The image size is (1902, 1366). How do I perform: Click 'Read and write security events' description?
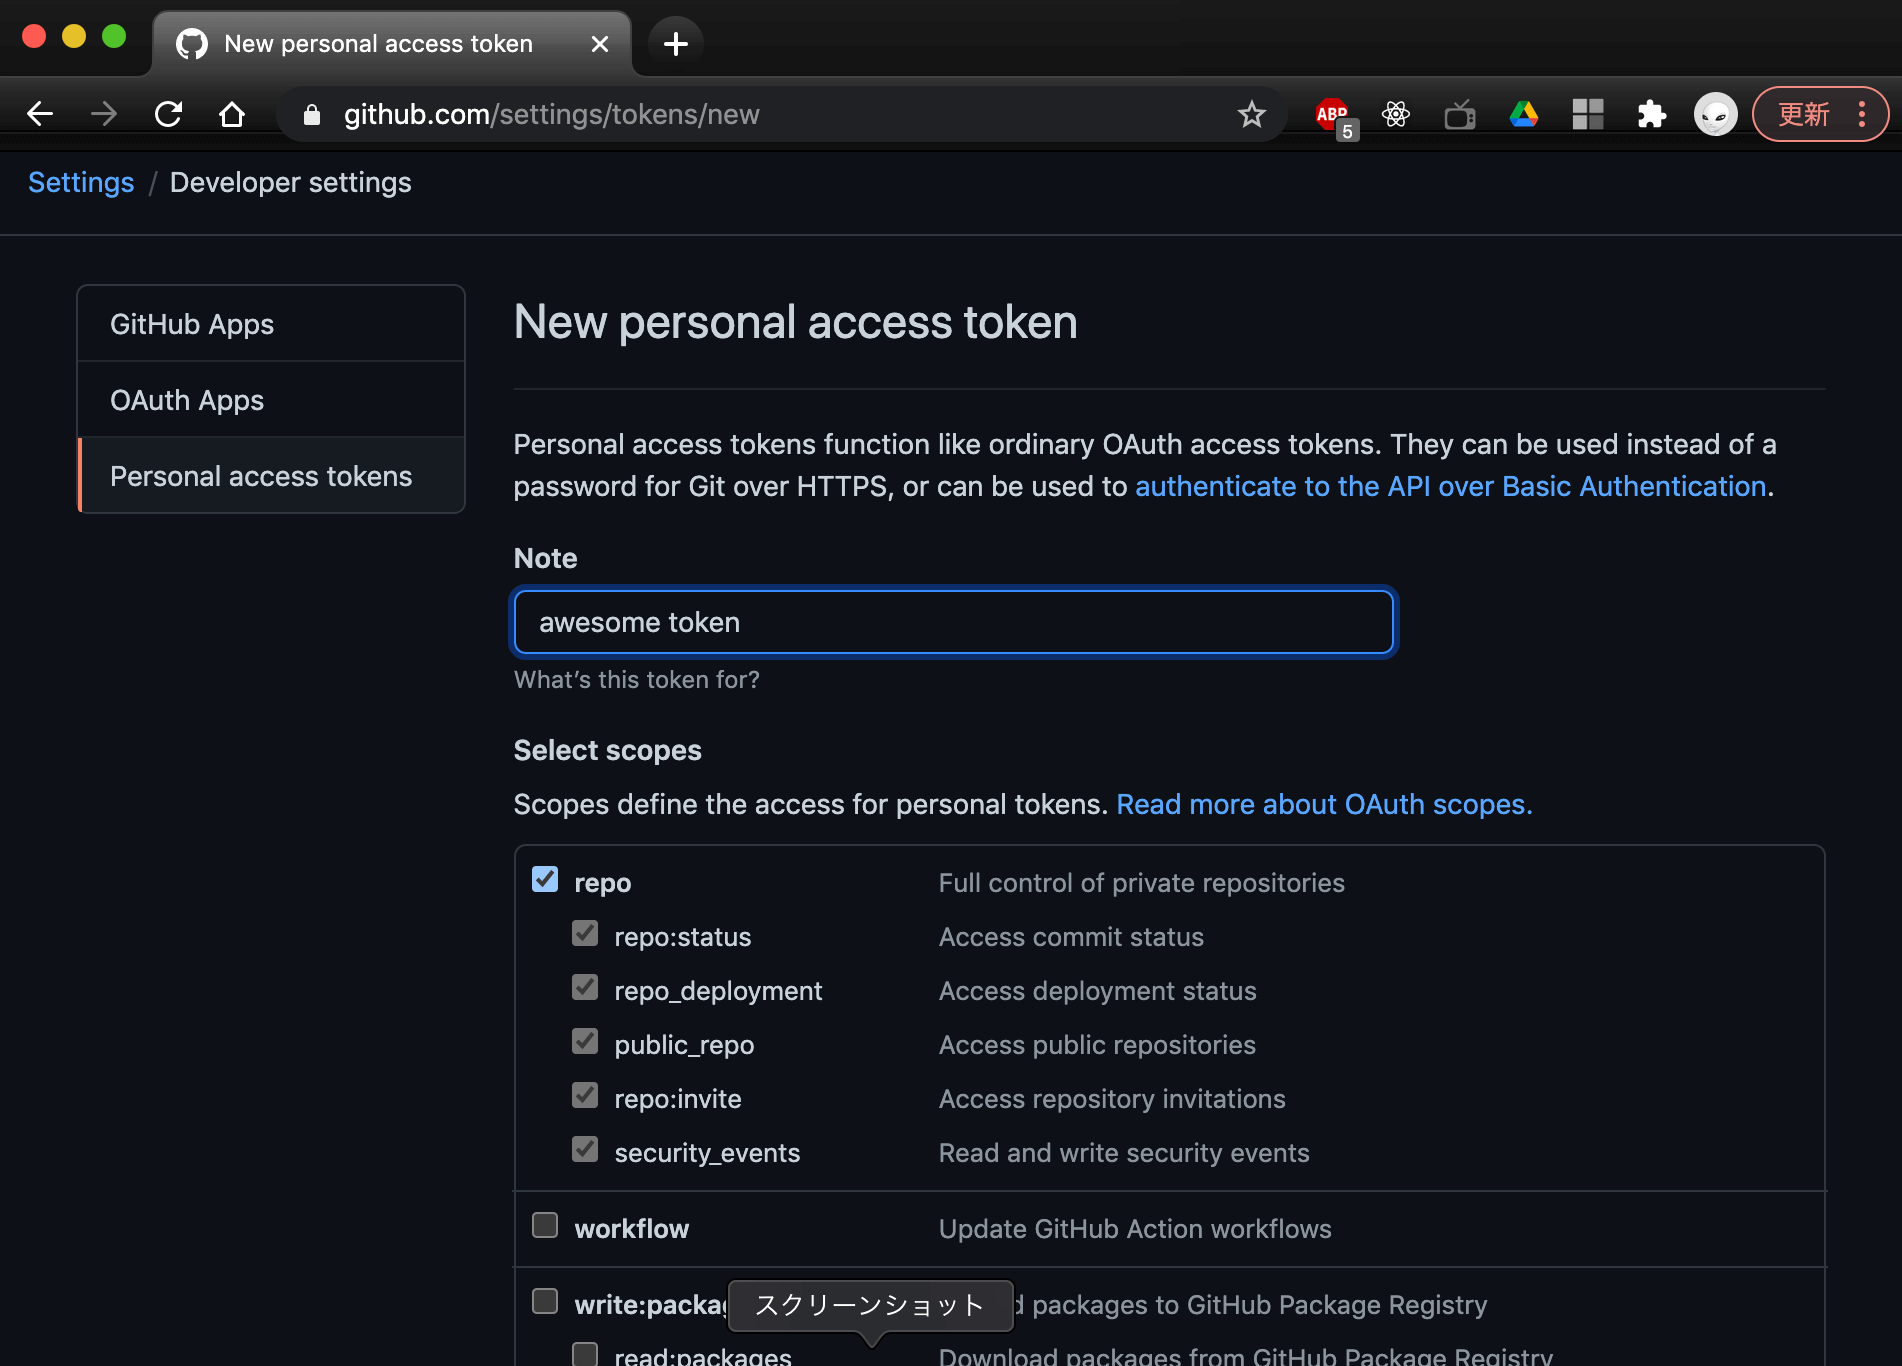tap(1124, 1153)
